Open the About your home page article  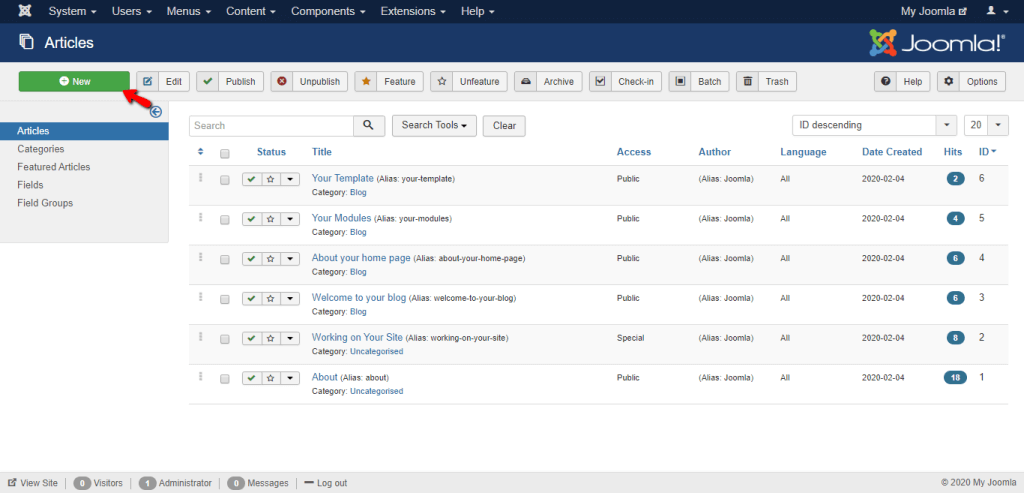[361, 258]
